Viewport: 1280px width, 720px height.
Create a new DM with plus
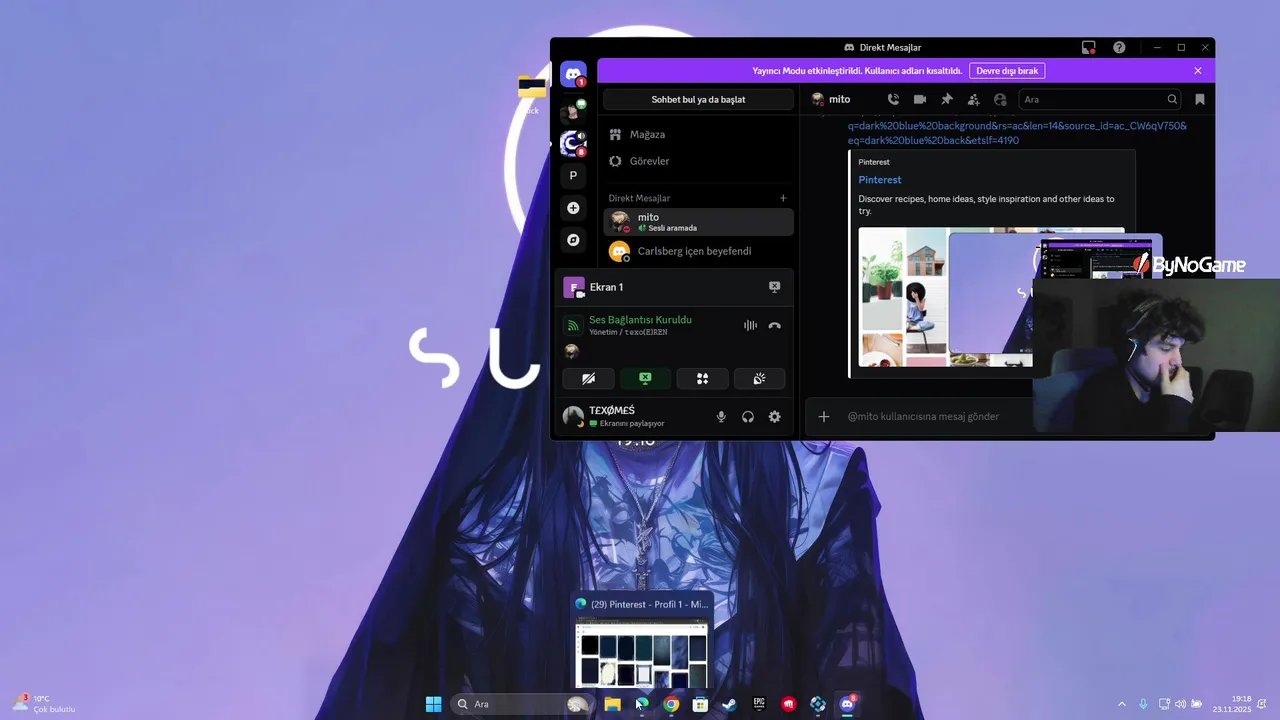pyautogui.click(x=783, y=198)
